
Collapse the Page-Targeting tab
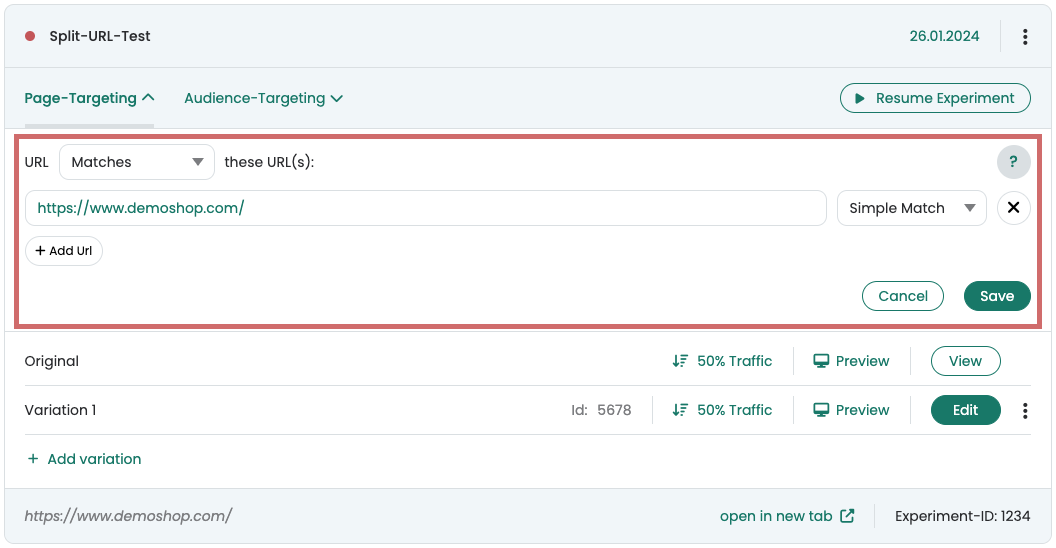pos(89,98)
